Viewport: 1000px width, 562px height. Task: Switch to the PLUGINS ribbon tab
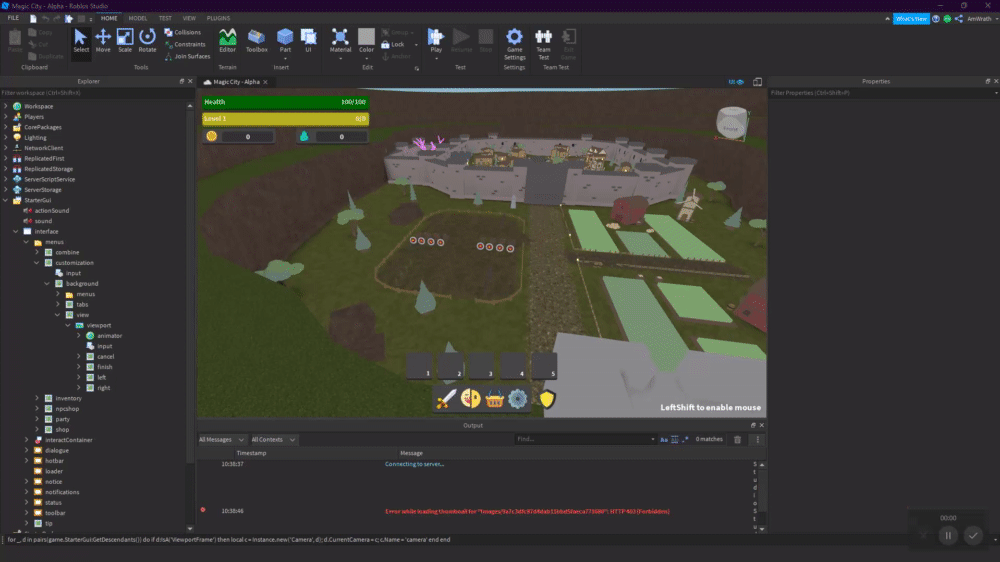pyautogui.click(x=218, y=18)
